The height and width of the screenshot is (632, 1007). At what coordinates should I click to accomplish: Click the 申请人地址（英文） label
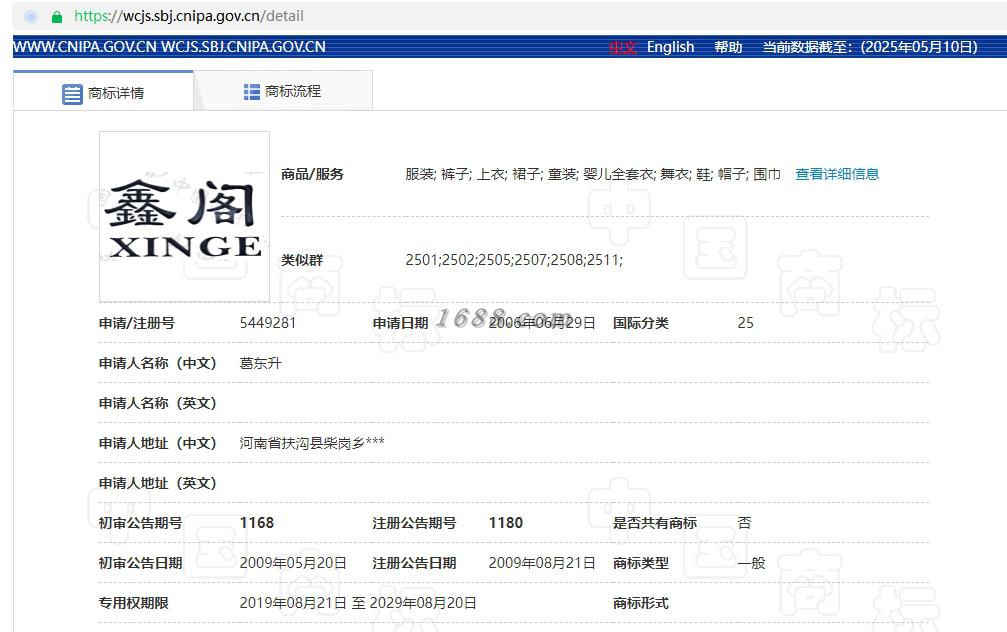click(157, 483)
